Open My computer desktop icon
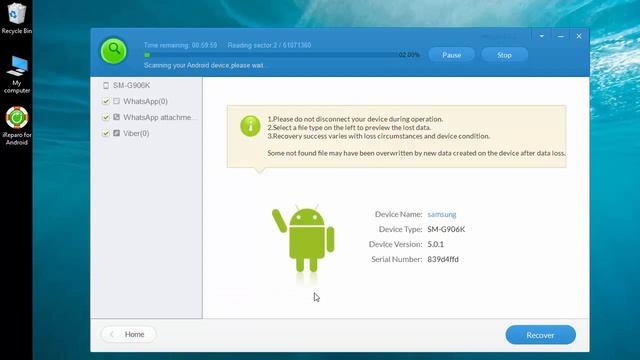This screenshot has height=360, width=640. [16, 75]
